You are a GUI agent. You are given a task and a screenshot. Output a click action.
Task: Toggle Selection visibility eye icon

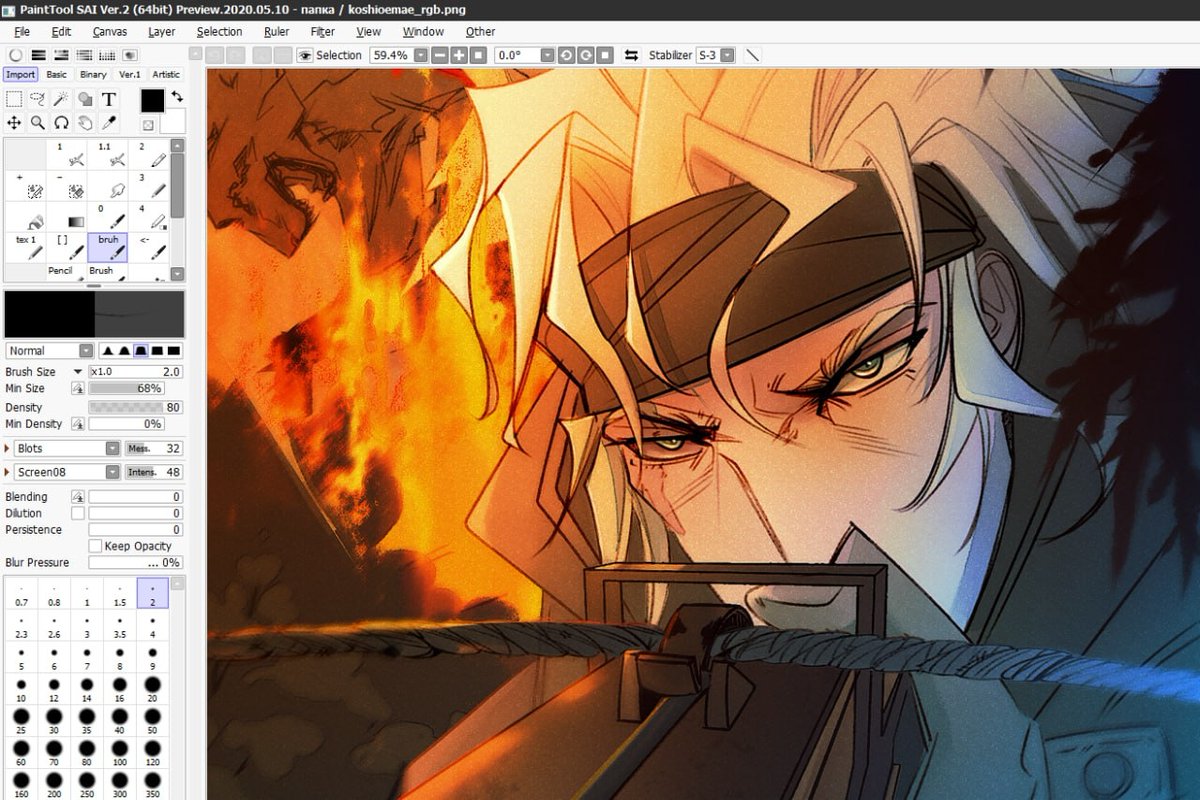305,55
